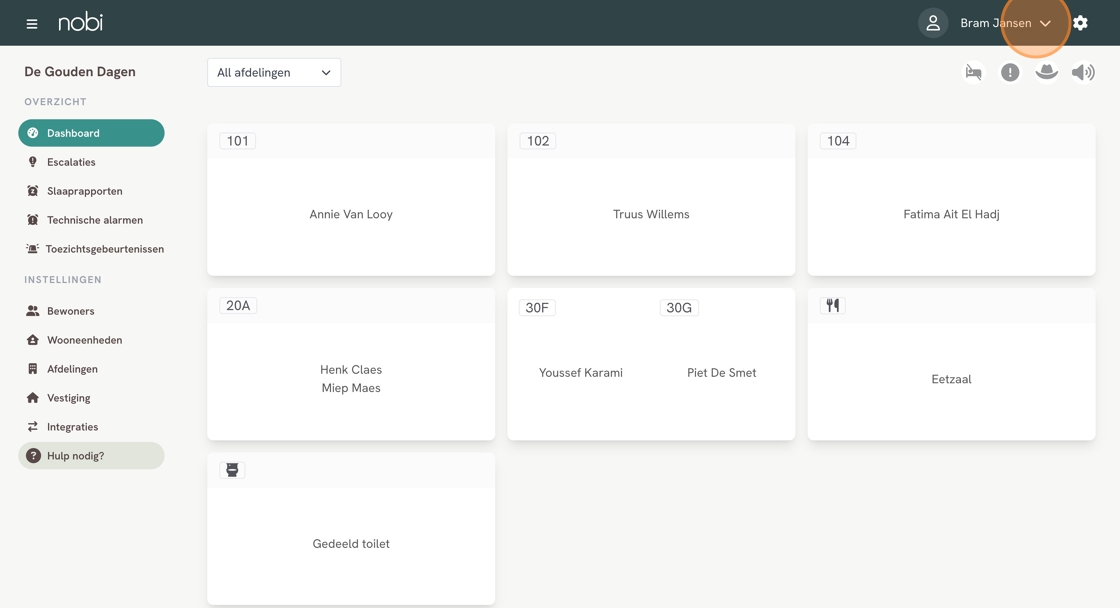The height and width of the screenshot is (608, 1120).
Task: Open the All afdelingen dropdown
Action: click(273, 72)
